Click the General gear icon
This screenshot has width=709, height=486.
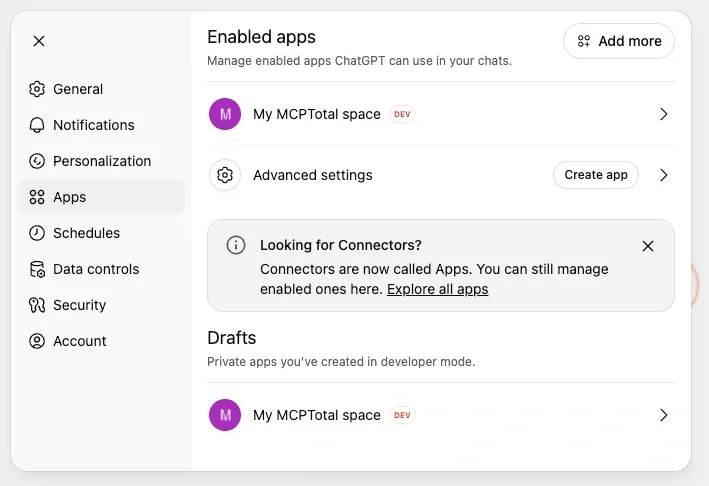click(x=37, y=89)
